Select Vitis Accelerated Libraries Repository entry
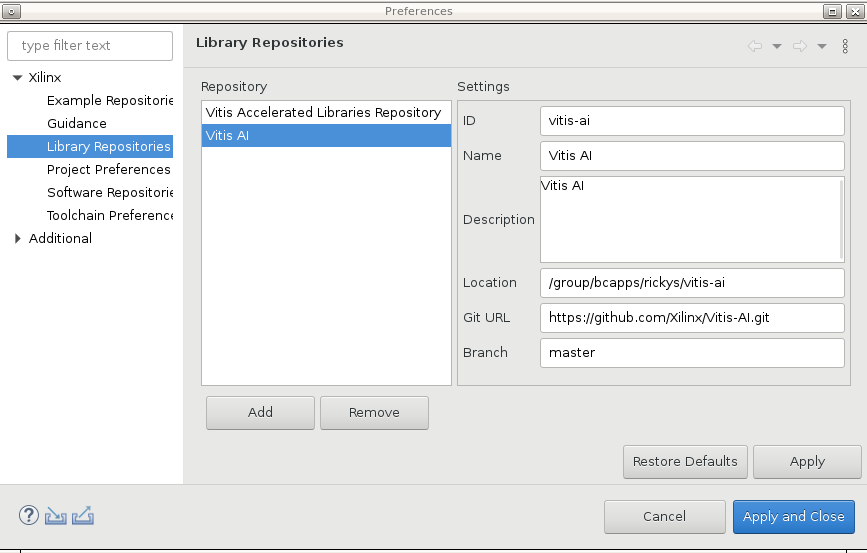This screenshot has height=553, width=867. (x=323, y=113)
